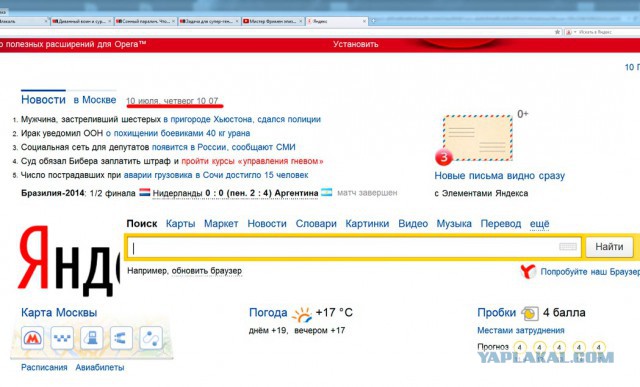Open Словари service link
The width and height of the screenshot is (640, 387).
316,224
